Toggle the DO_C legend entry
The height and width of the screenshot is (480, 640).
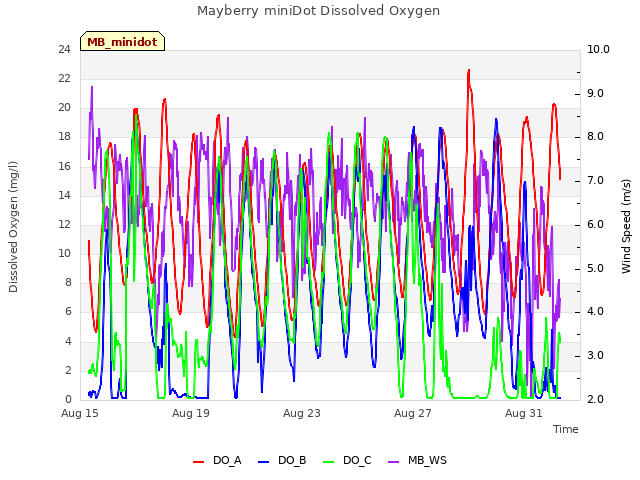point(347,460)
